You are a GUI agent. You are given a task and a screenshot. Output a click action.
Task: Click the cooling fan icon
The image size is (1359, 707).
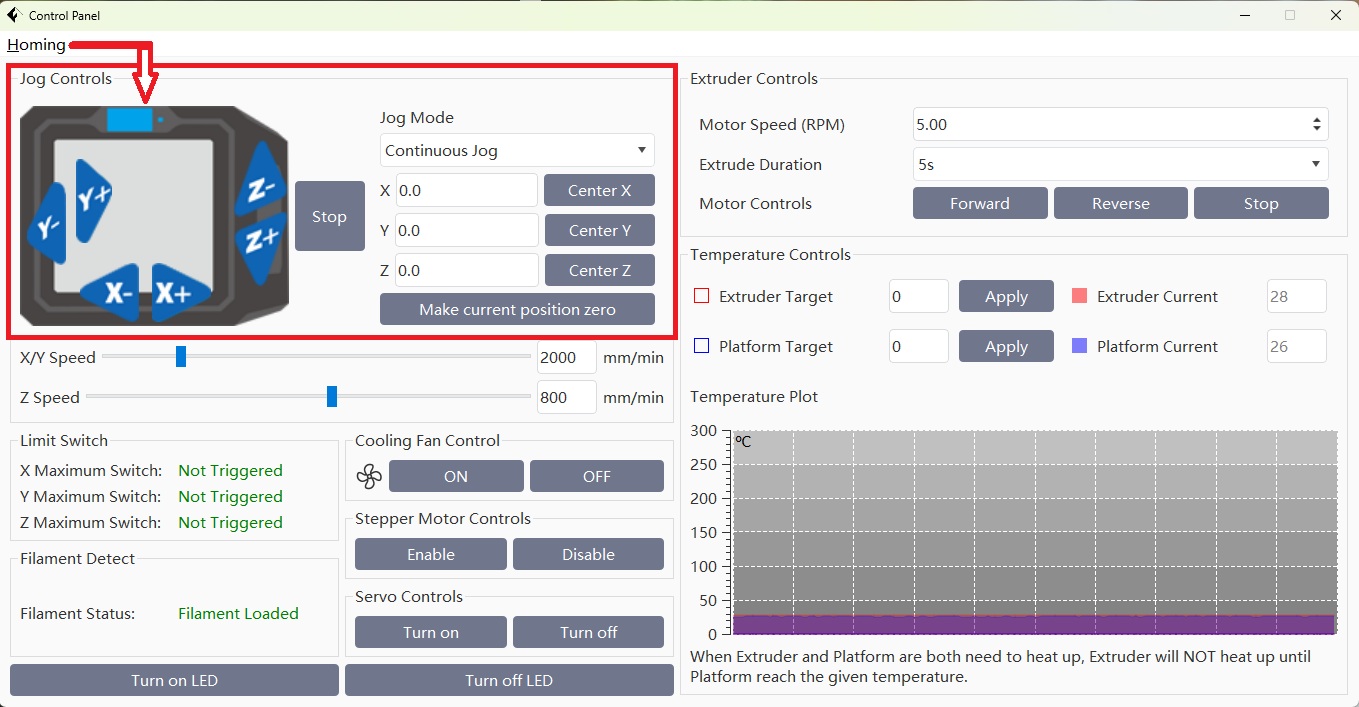[x=369, y=477]
